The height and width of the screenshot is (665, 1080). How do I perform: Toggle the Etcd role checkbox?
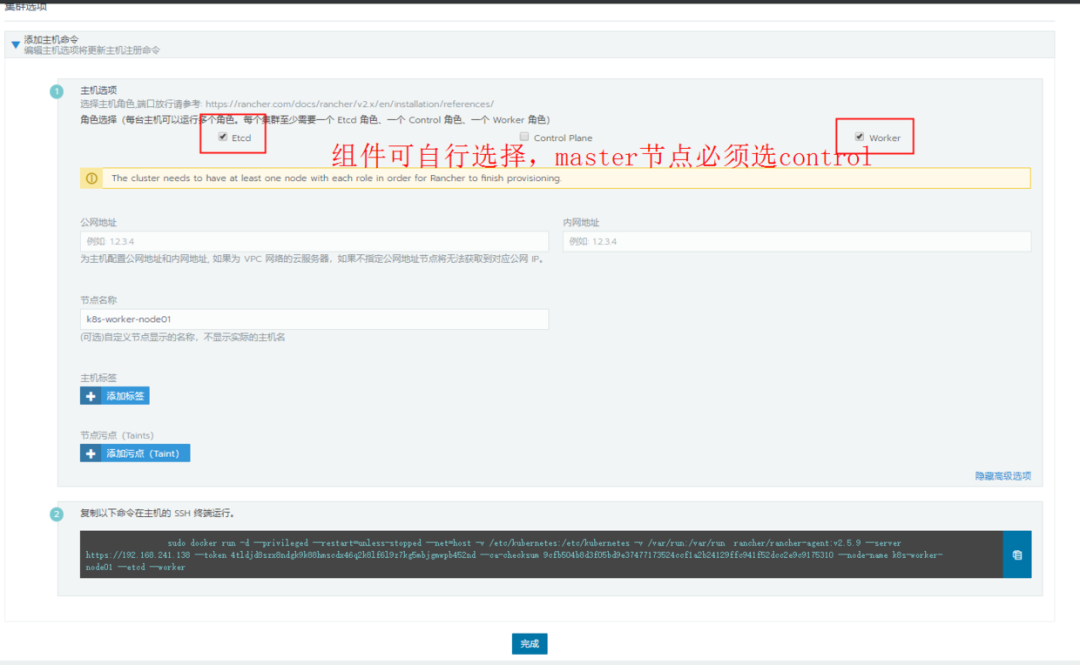tap(222, 137)
